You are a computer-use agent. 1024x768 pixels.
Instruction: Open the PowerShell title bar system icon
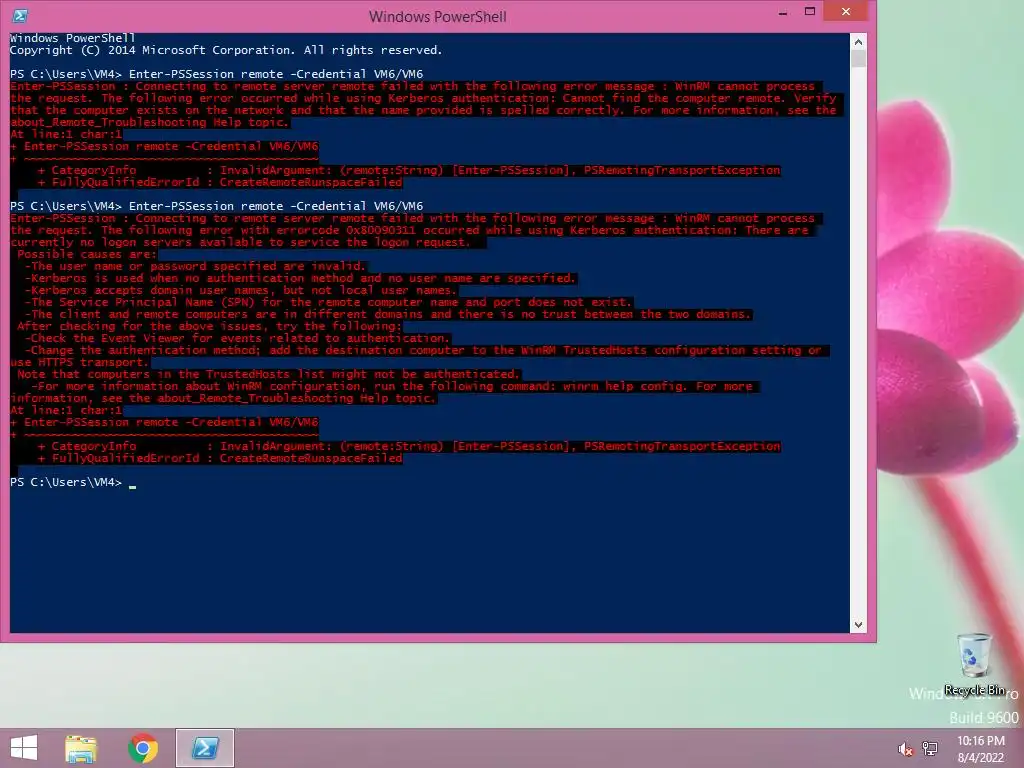(x=20, y=16)
